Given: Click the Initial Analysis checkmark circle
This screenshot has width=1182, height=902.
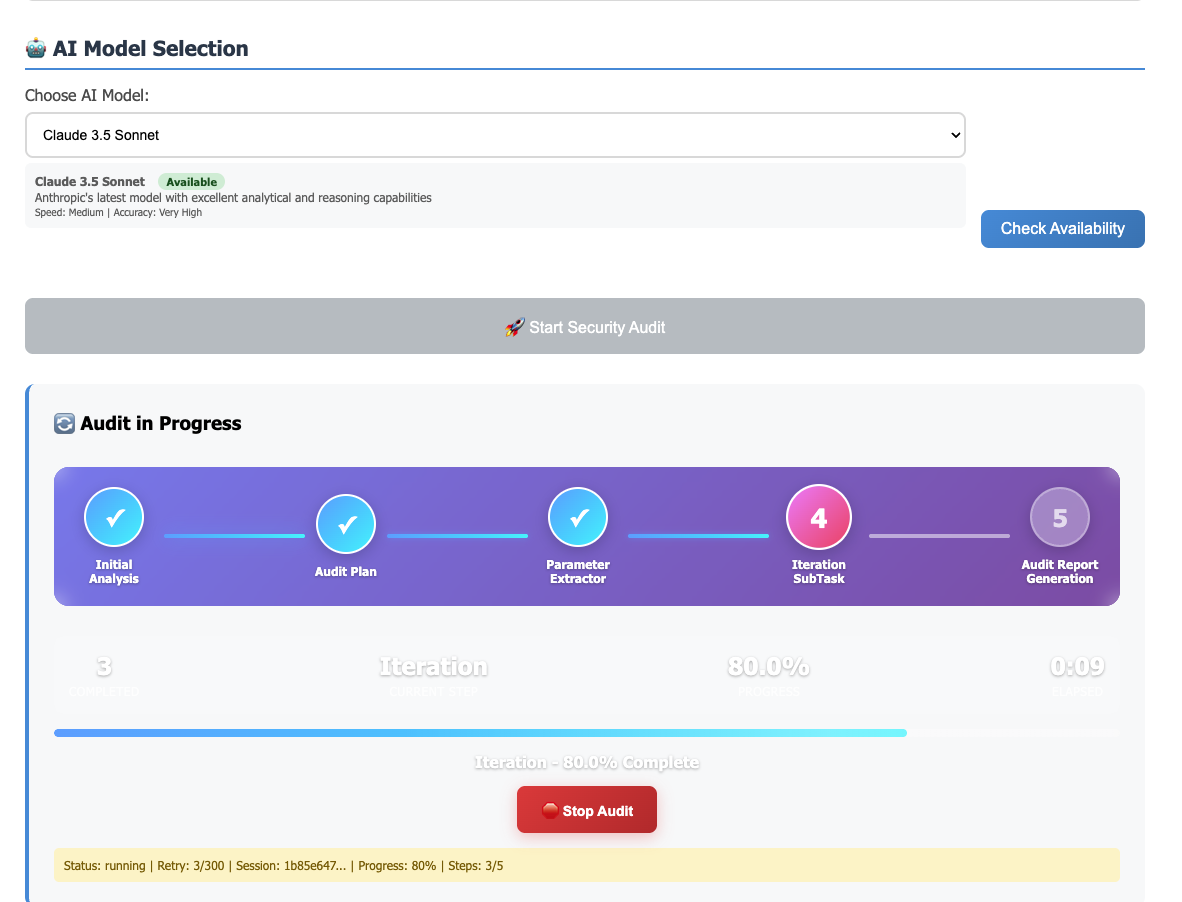Looking at the screenshot, I should [114, 517].
